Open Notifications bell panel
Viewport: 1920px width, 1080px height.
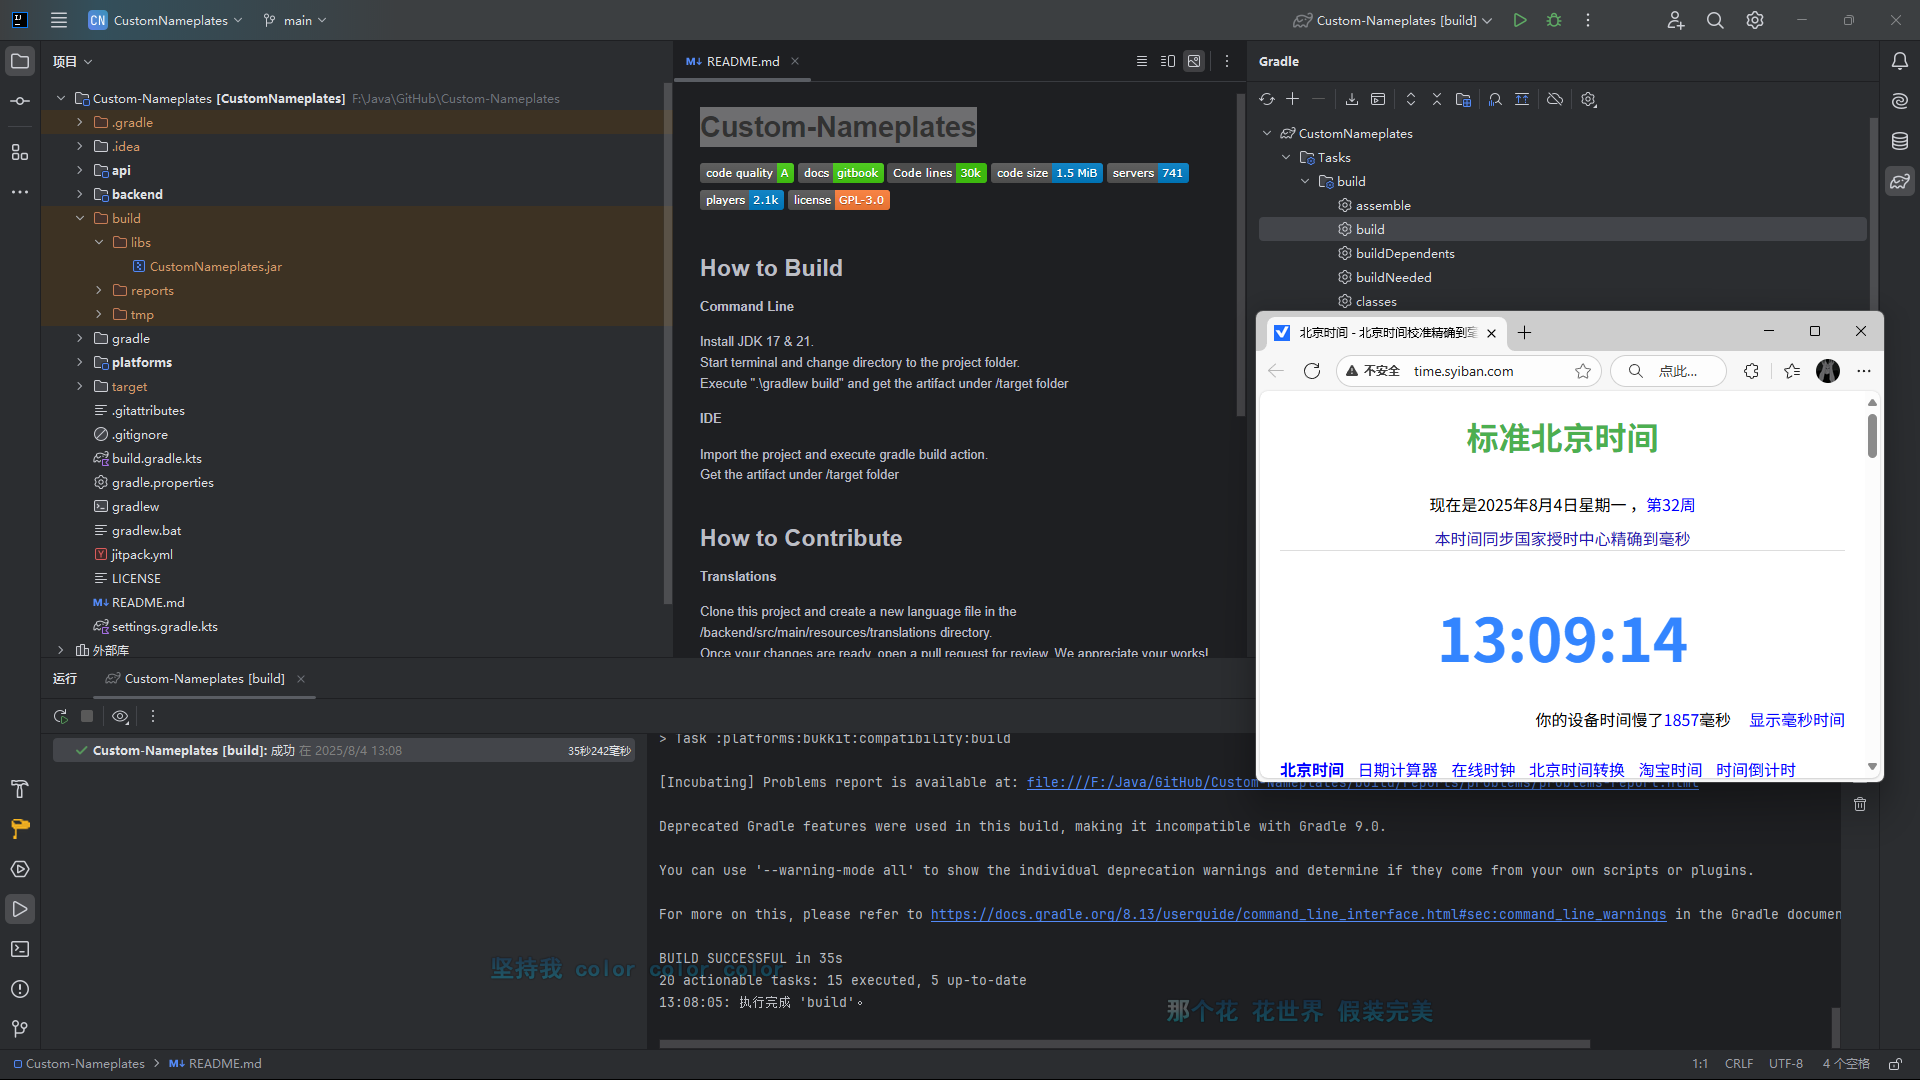[x=1899, y=61]
